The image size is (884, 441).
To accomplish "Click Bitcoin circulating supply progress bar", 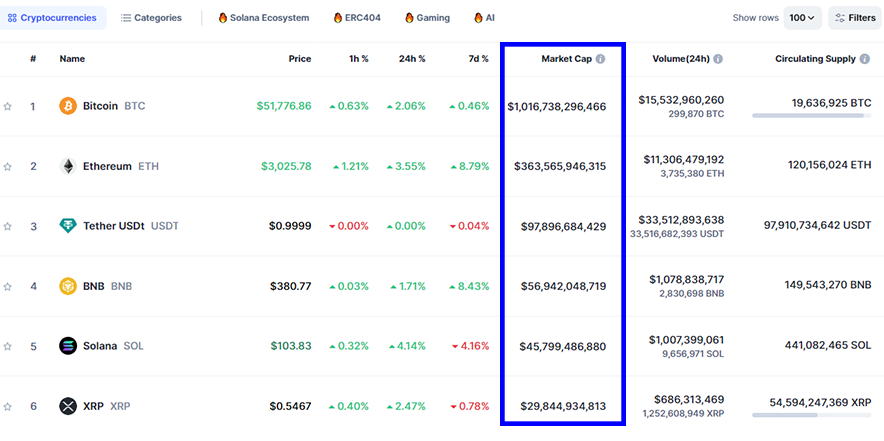I will [811, 116].
